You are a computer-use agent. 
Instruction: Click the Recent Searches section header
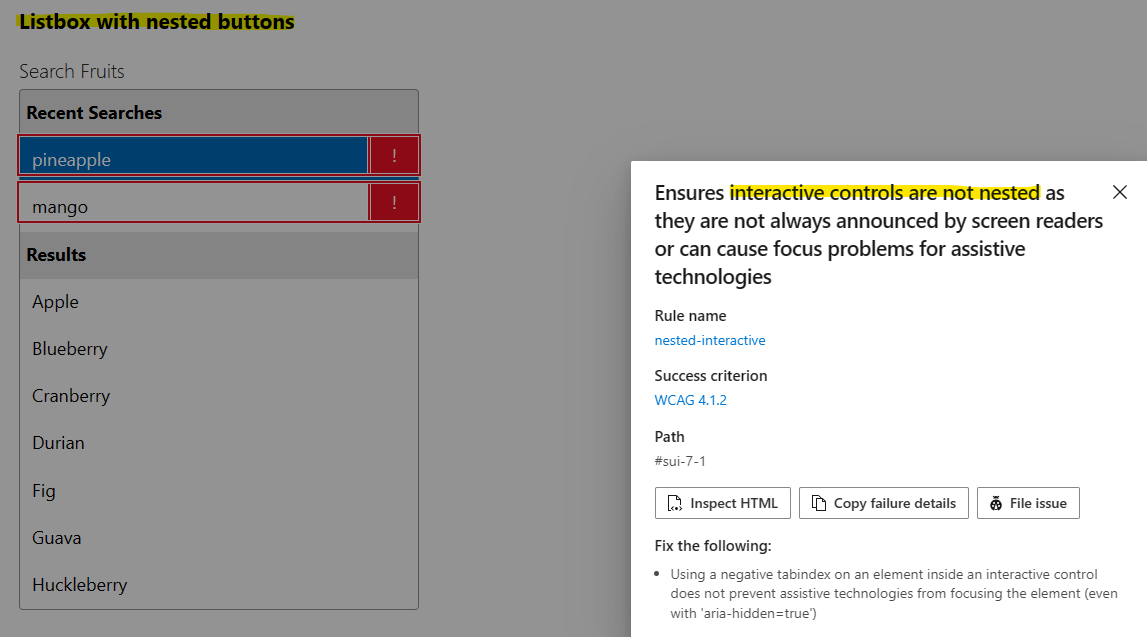tap(94, 113)
